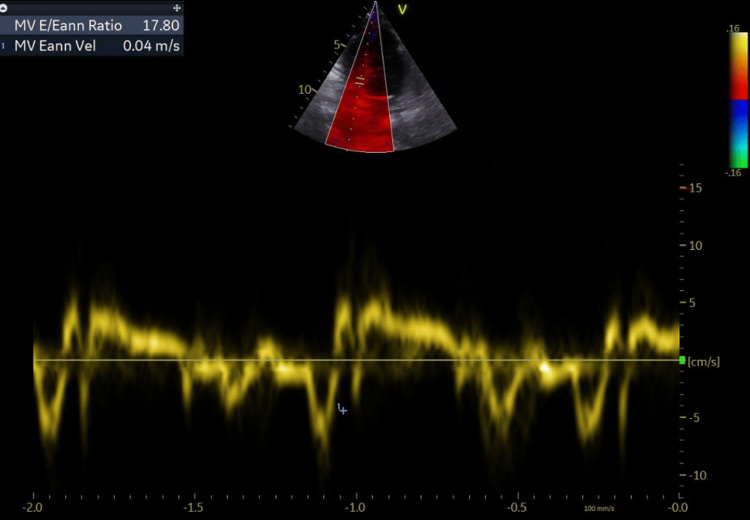
Task: Click the V probe orientation marker
Action: pyautogui.click(x=402, y=9)
